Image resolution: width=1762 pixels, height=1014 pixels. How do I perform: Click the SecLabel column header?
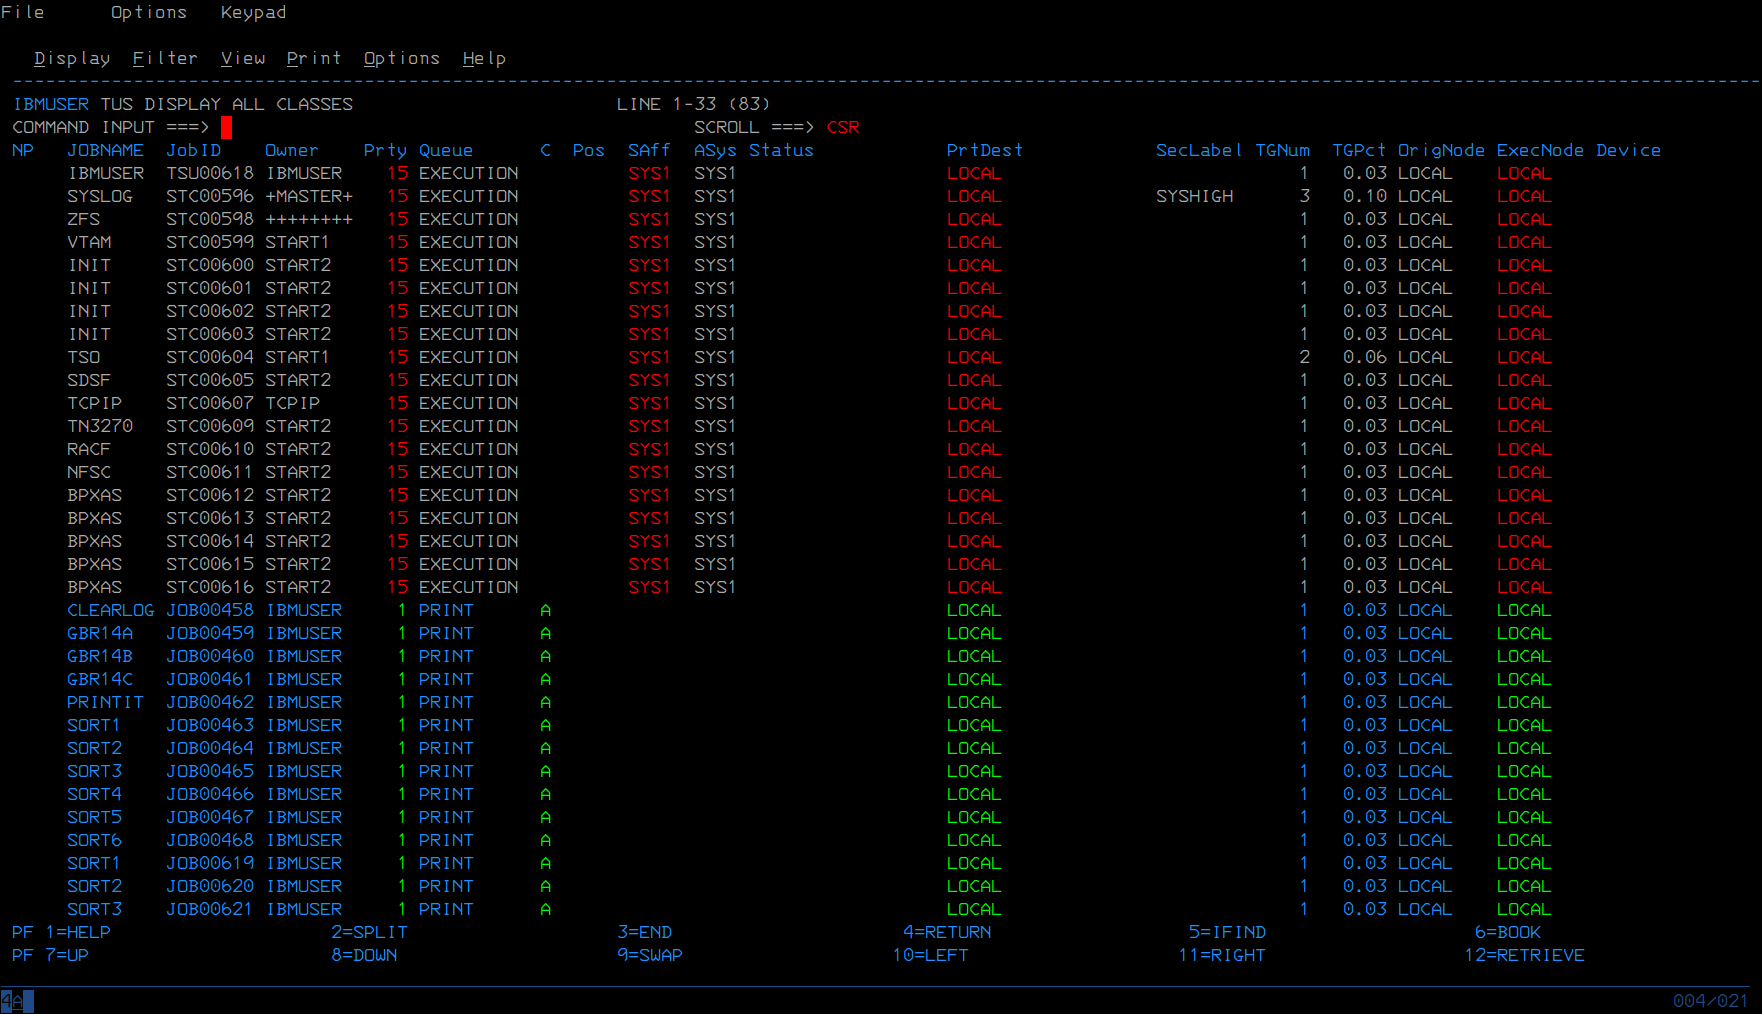click(1199, 150)
